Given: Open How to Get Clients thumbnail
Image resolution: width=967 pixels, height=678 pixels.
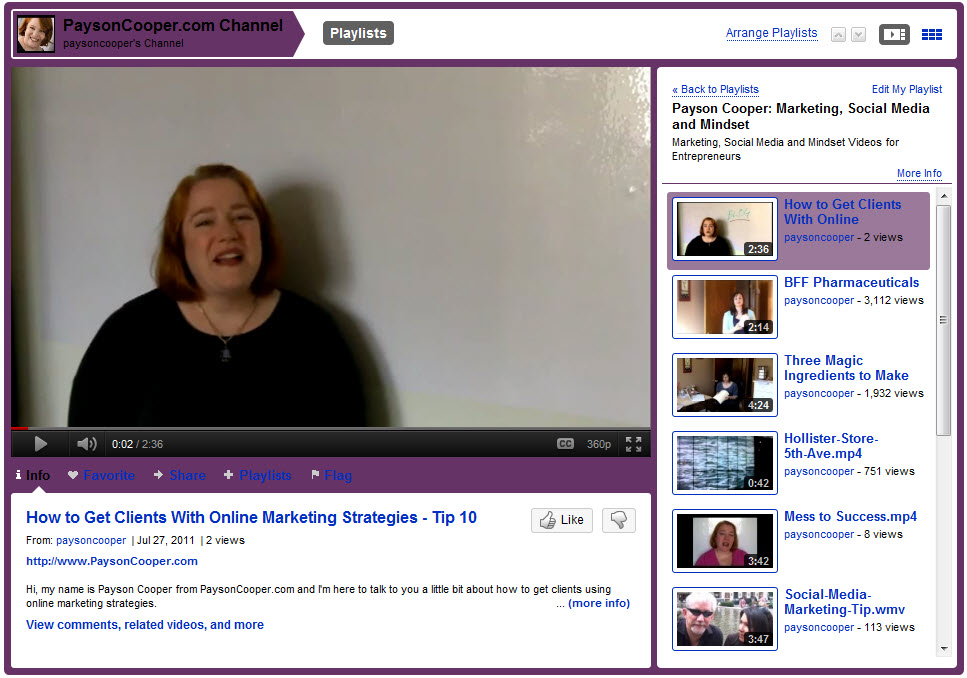Looking at the screenshot, I should coord(725,229).
